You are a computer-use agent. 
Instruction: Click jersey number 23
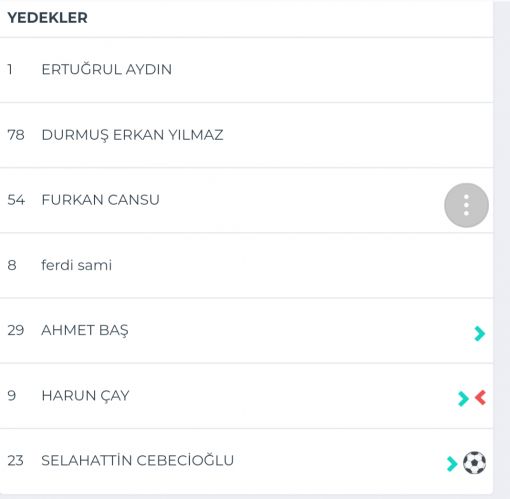pos(15,460)
